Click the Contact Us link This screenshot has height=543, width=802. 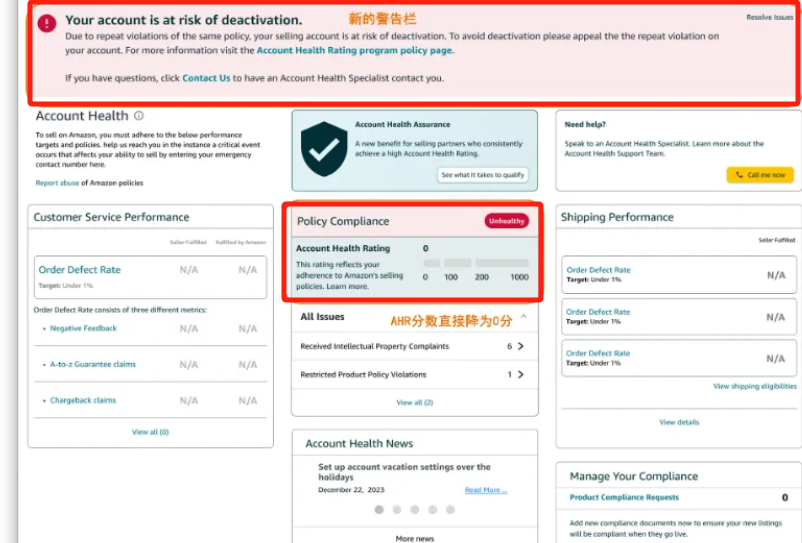click(x=206, y=78)
